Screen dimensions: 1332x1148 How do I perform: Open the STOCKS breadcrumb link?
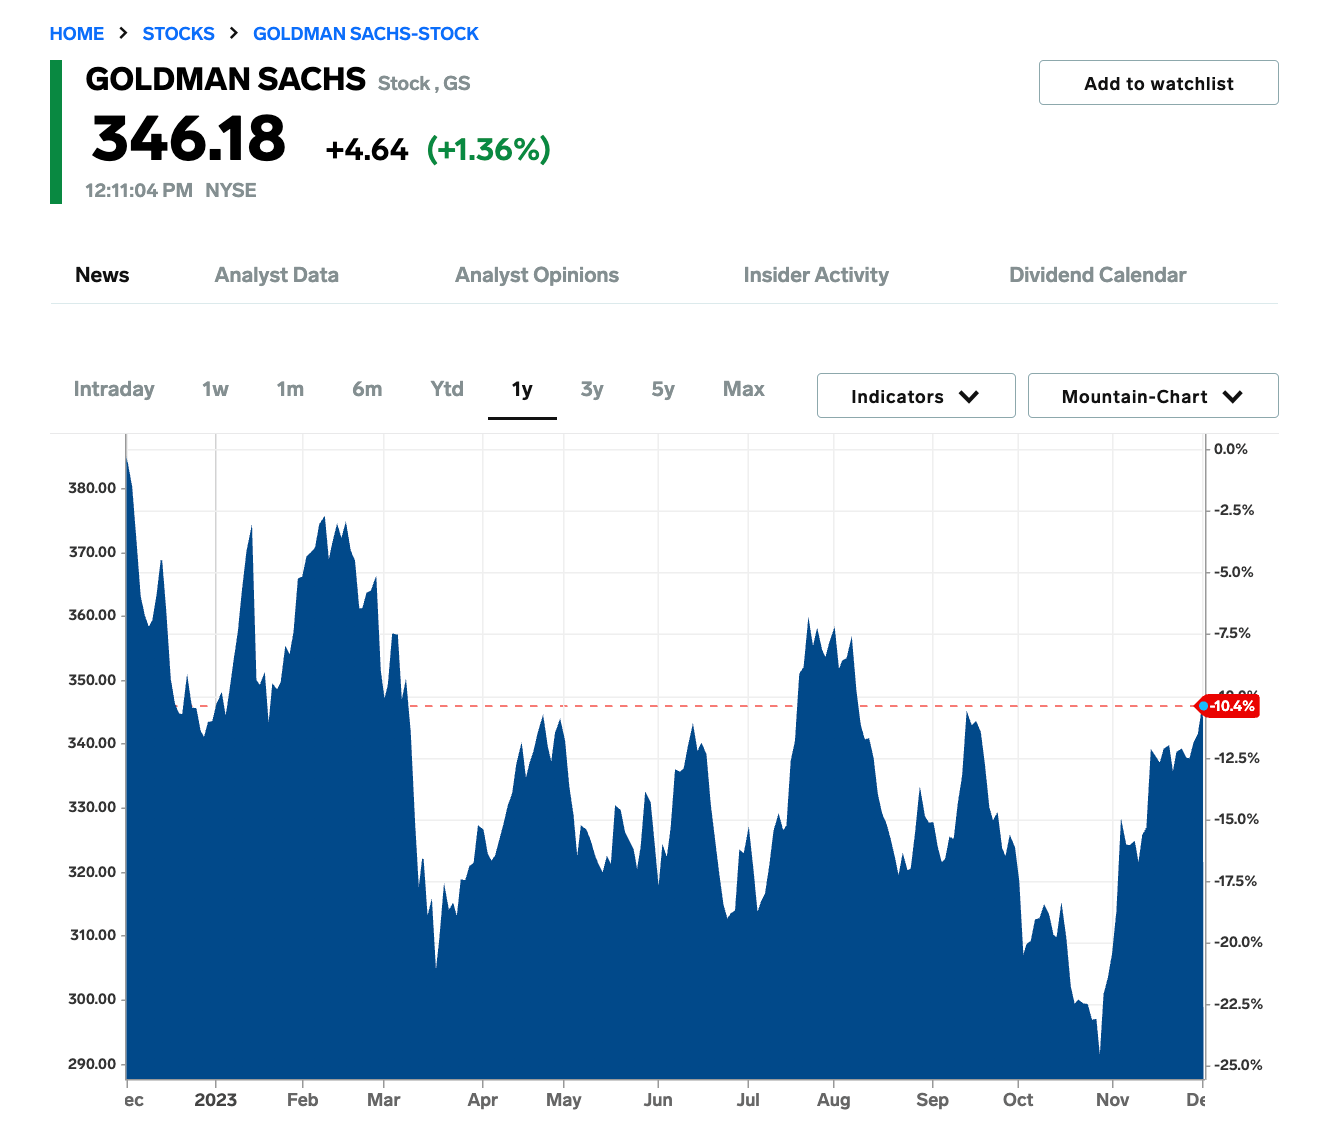click(178, 33)
